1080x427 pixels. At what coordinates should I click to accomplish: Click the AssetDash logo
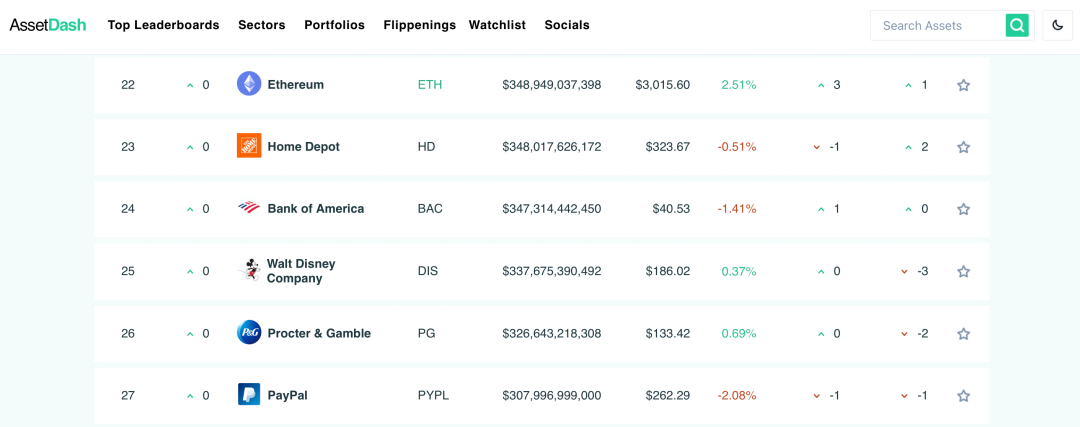point(48,25)
